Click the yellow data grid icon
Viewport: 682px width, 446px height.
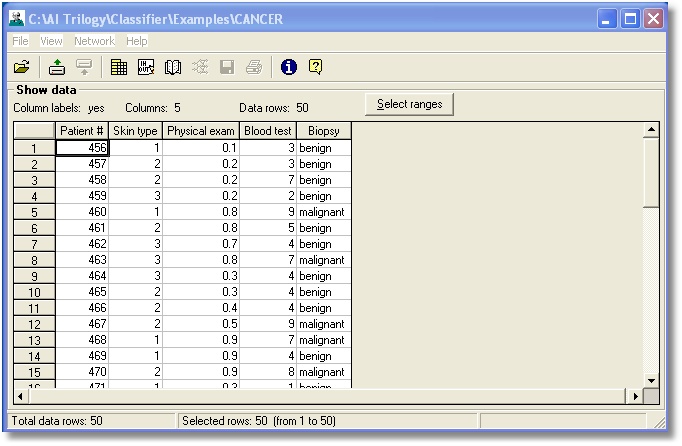pyautogui.click(x=119, y=67)
